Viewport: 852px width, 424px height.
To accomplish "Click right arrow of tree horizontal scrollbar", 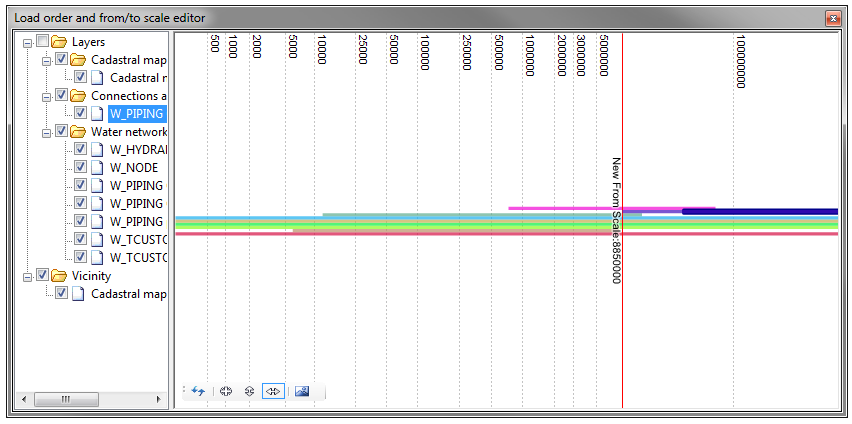I will pos(158,400).
